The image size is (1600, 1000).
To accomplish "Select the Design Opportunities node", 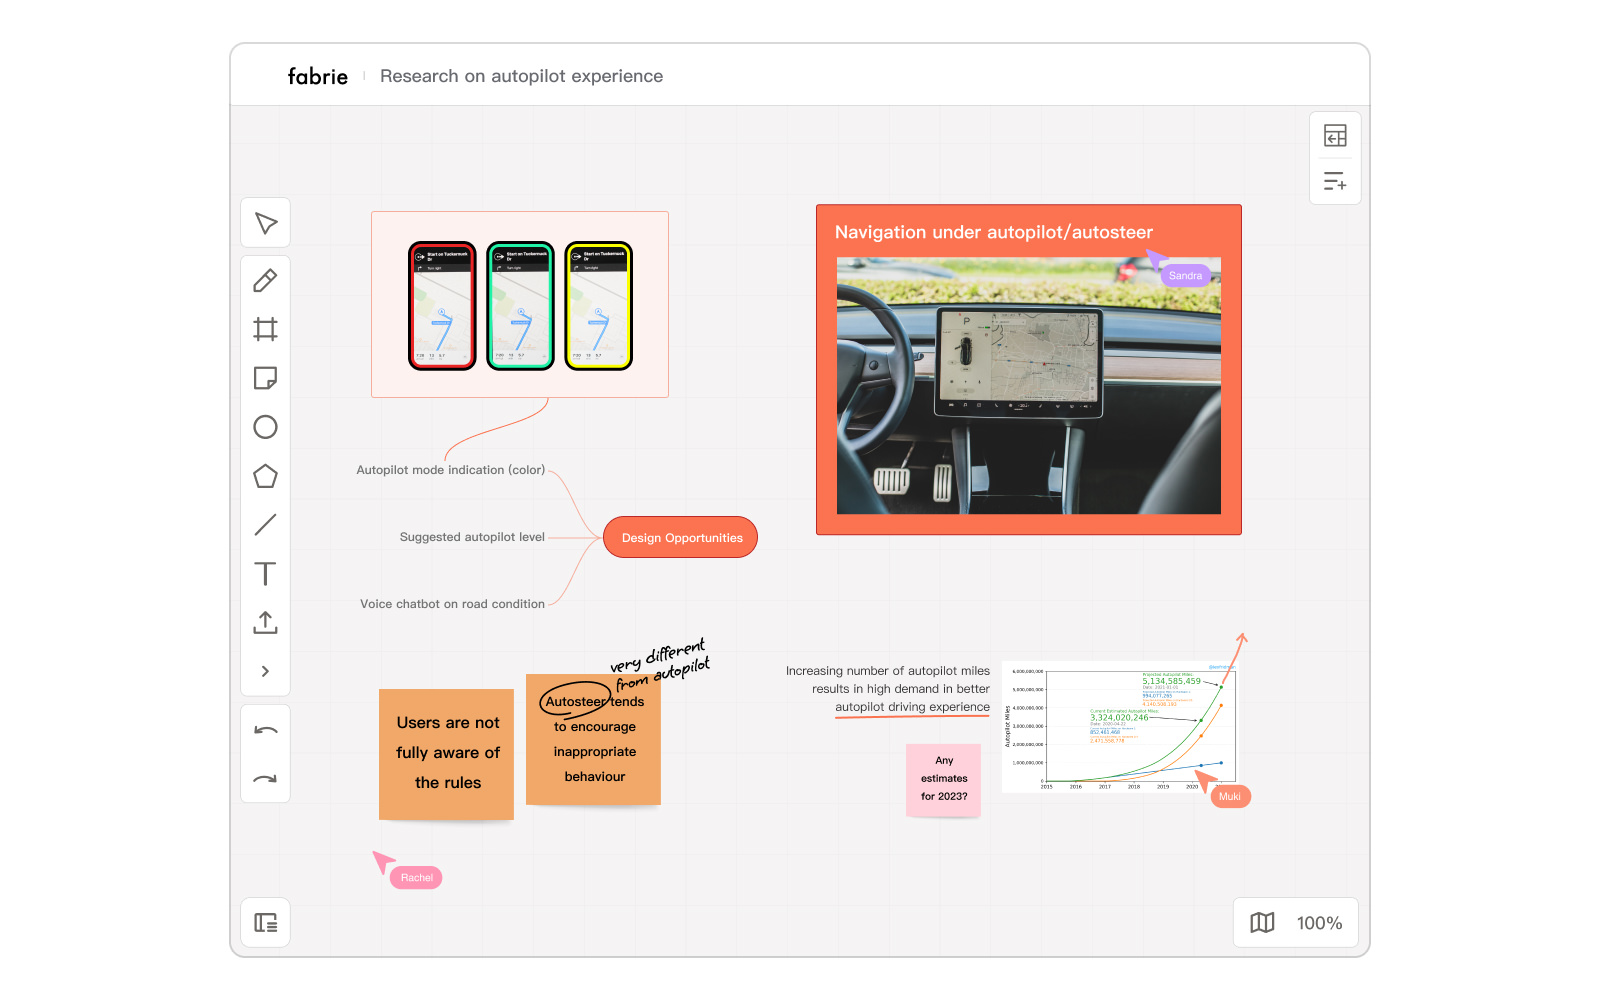I will [x=681, y=537].
